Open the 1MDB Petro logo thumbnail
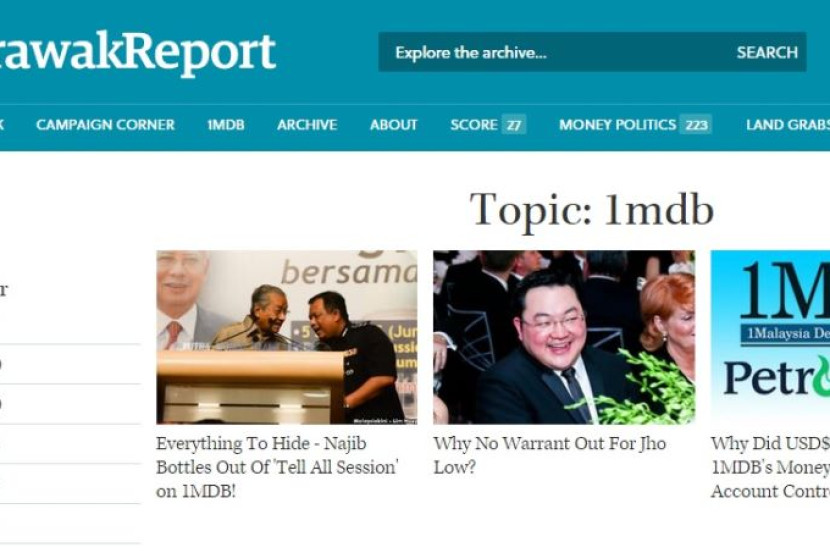This screenshot has width=830, height=553. pyautogui.click(x=770, y=337)
